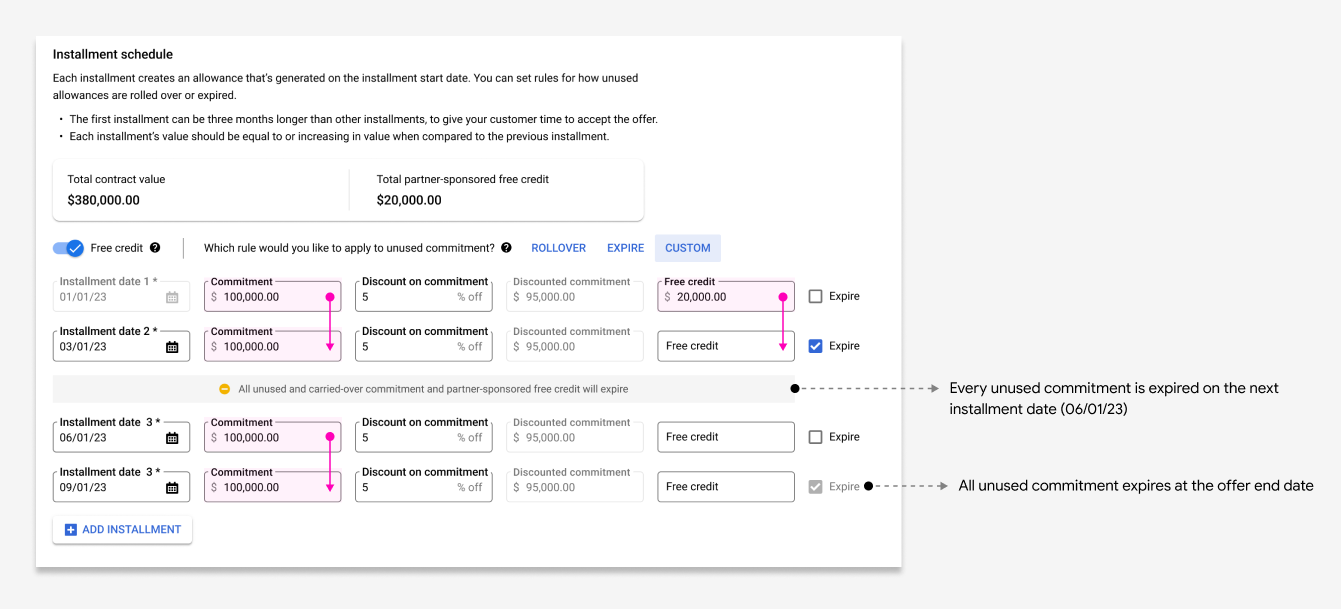Uncheck the Expire checkbox for Installment 2
1342x609 pixels.
coord(816,345)
